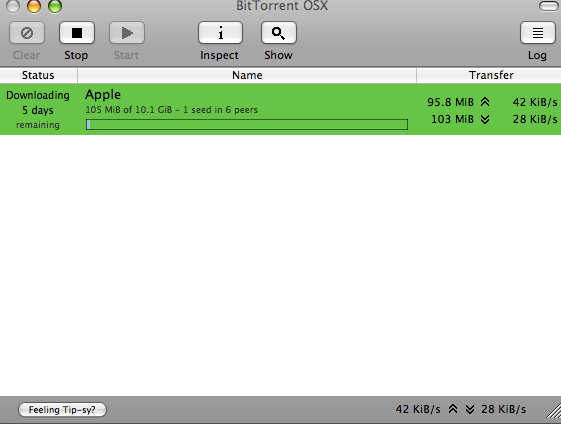The height and width of the screenshot is (424, 561).
Task: Click the upload arrows icon in Apple row
Action: 485,102
